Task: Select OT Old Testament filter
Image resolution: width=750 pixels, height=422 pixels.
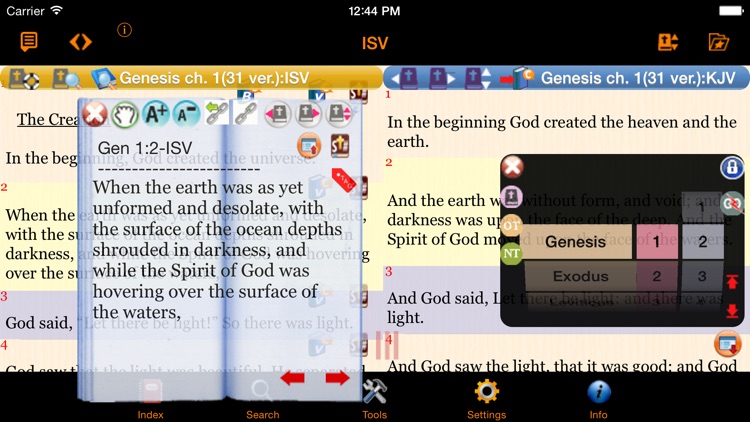Action: [511, 225]
